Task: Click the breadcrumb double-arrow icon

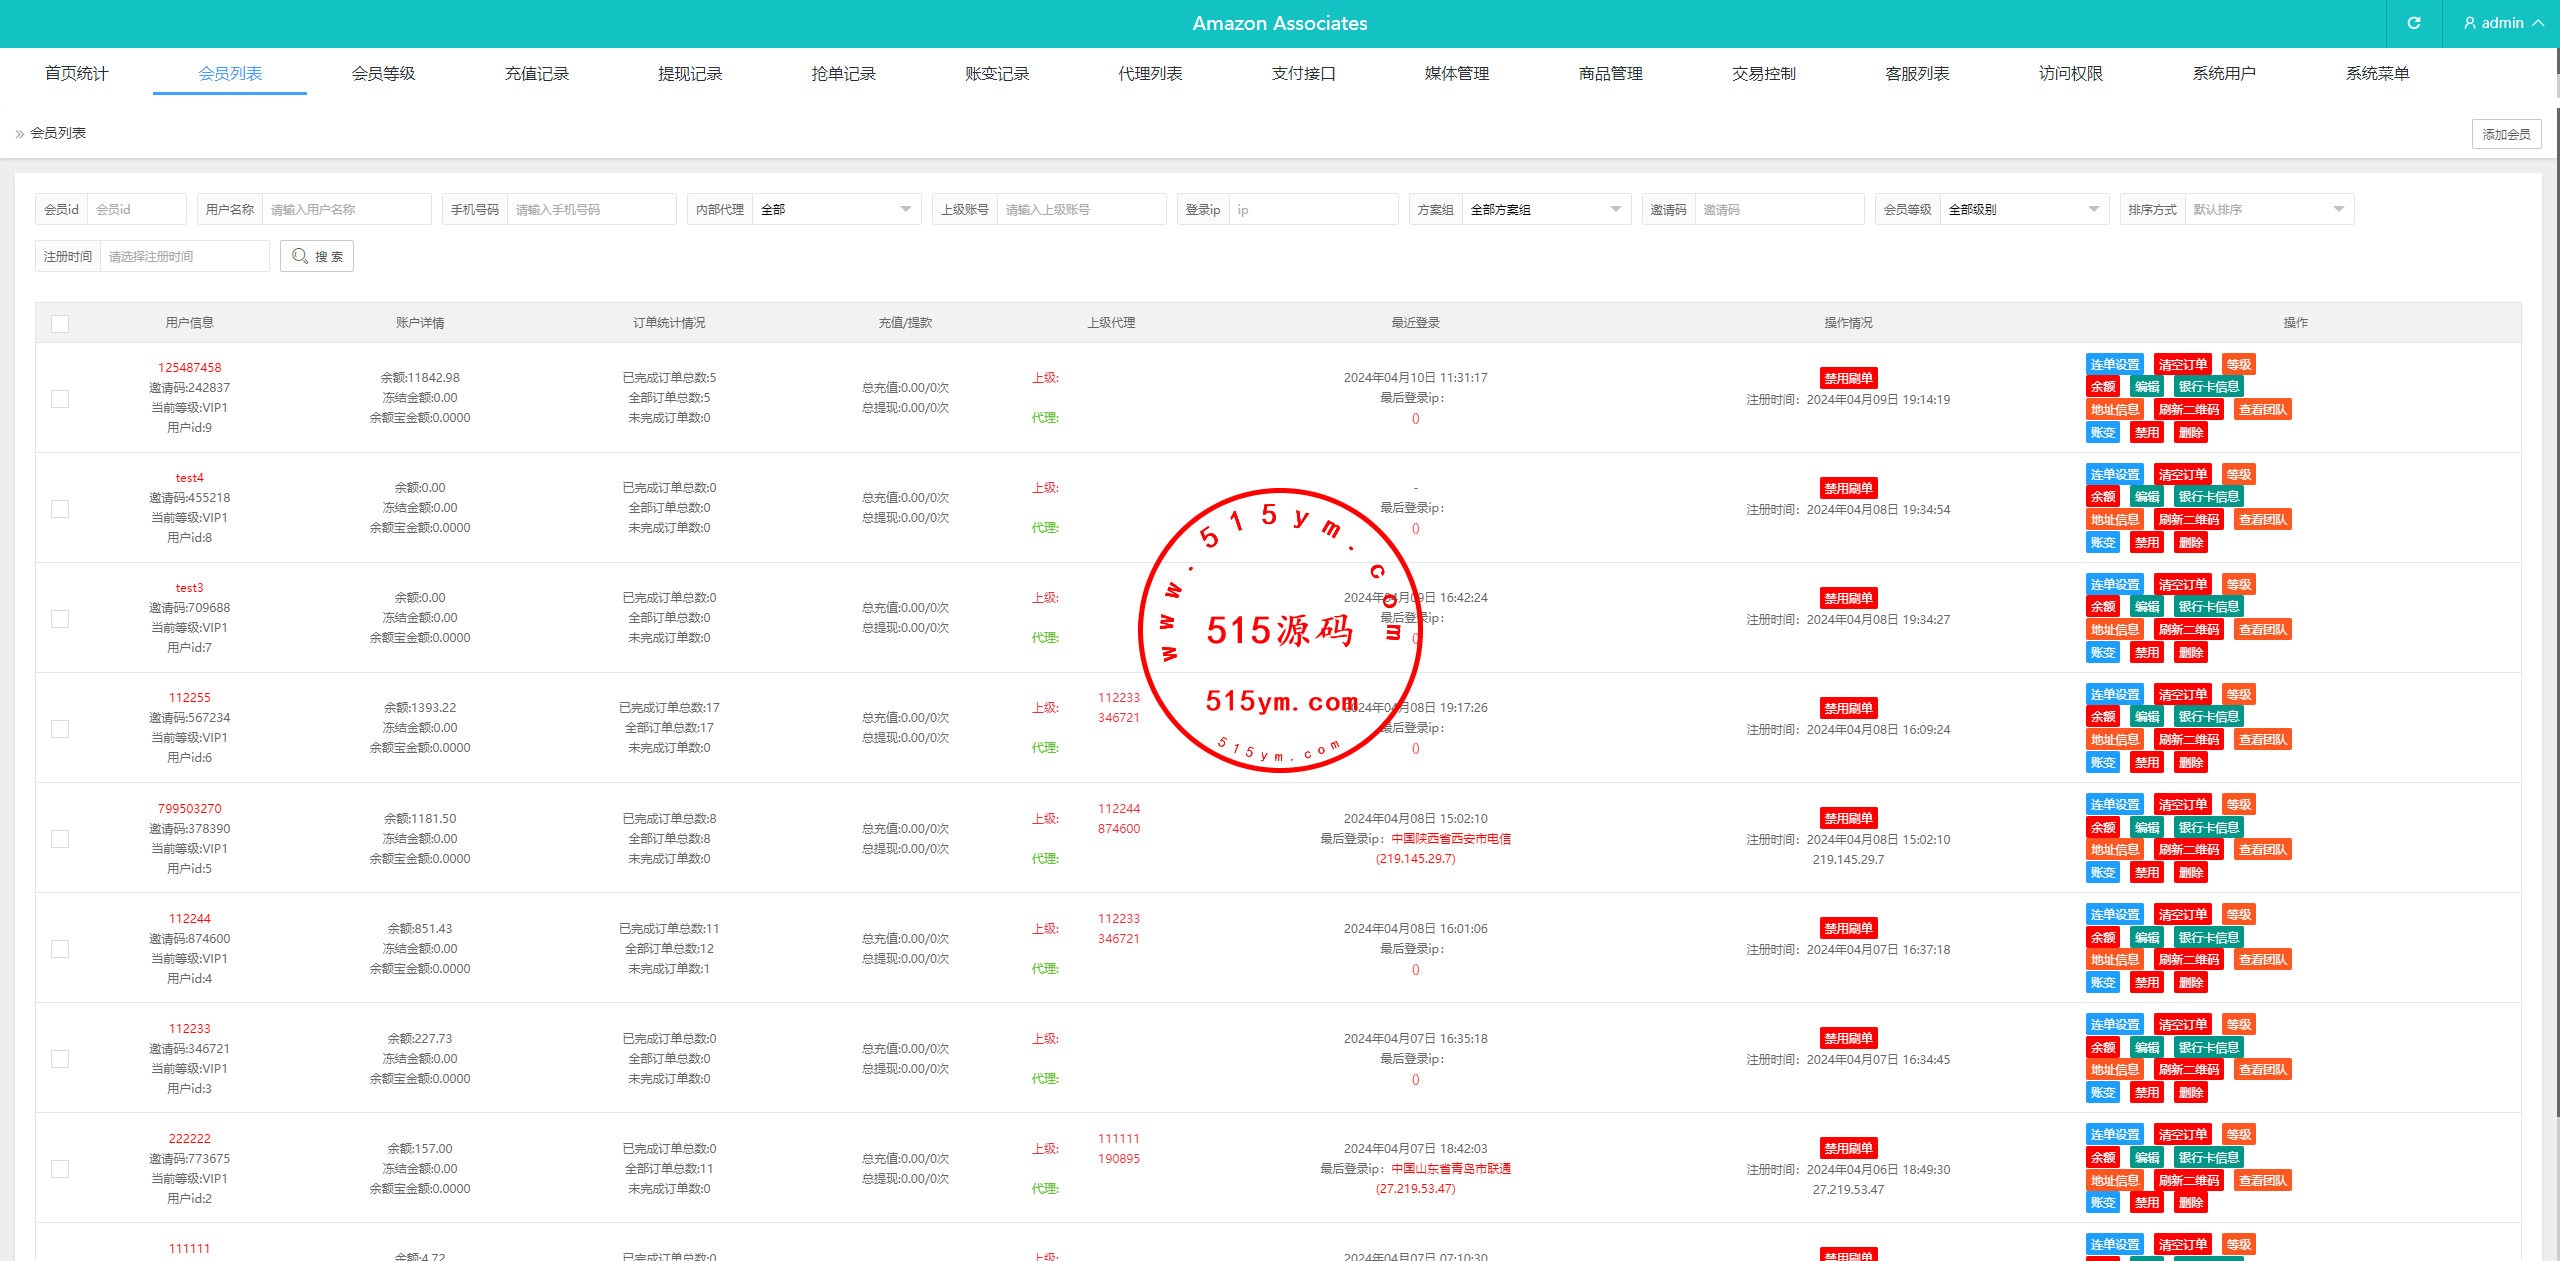Action: click(x=19, y=133)
